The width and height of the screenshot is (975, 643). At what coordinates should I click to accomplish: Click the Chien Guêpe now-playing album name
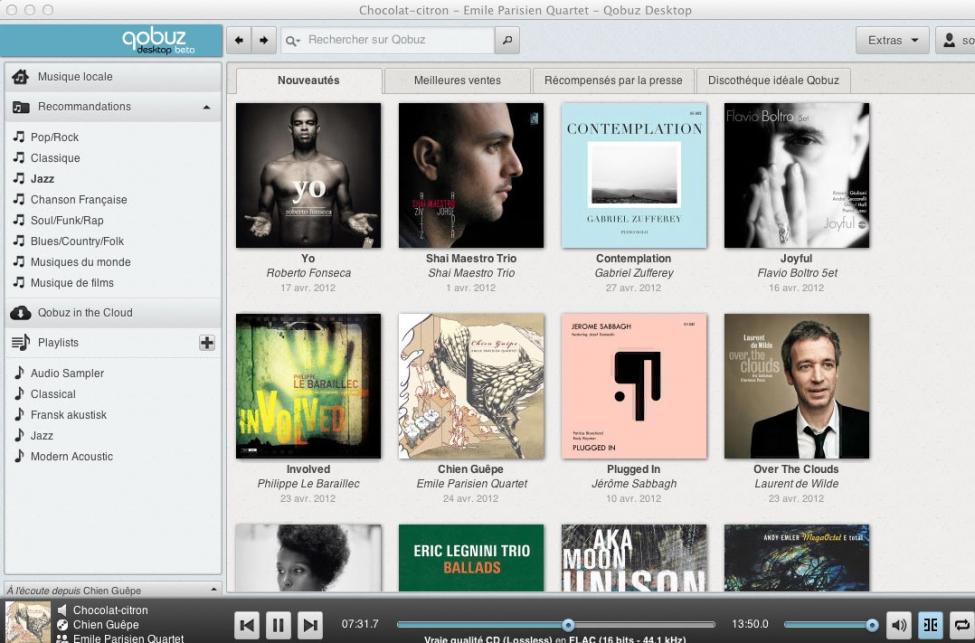(x=106, y=625)
